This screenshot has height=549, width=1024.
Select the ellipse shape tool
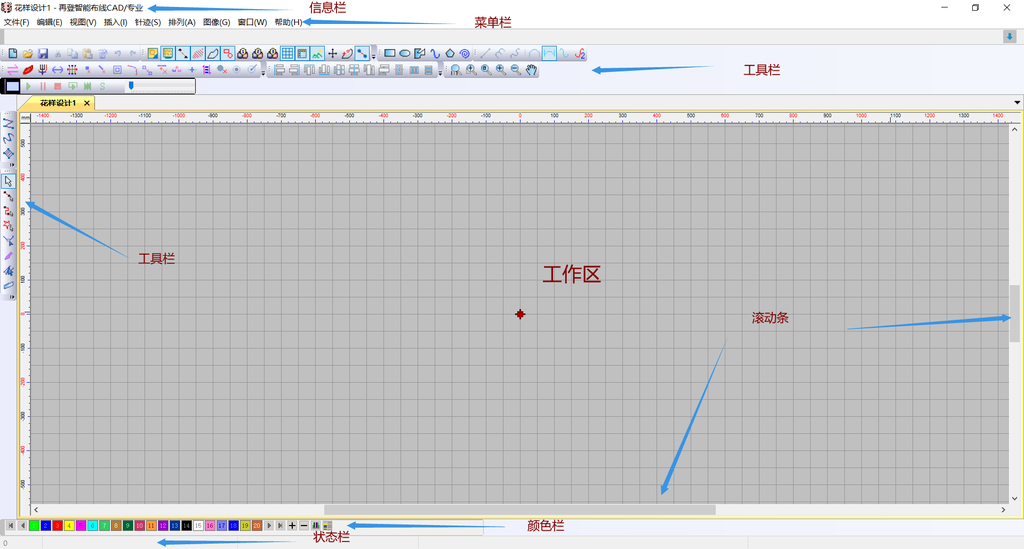click(x=405, y=53)
